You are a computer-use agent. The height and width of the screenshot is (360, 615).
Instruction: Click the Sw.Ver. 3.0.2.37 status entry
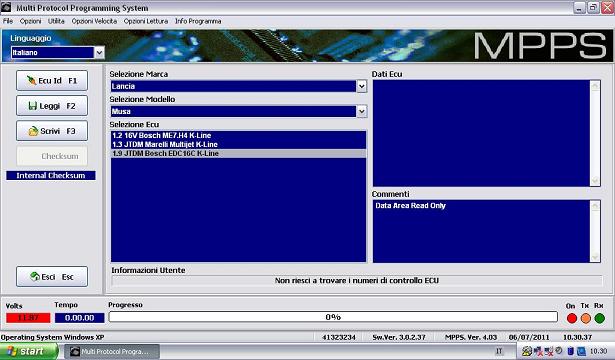click(x=399, y=337)
